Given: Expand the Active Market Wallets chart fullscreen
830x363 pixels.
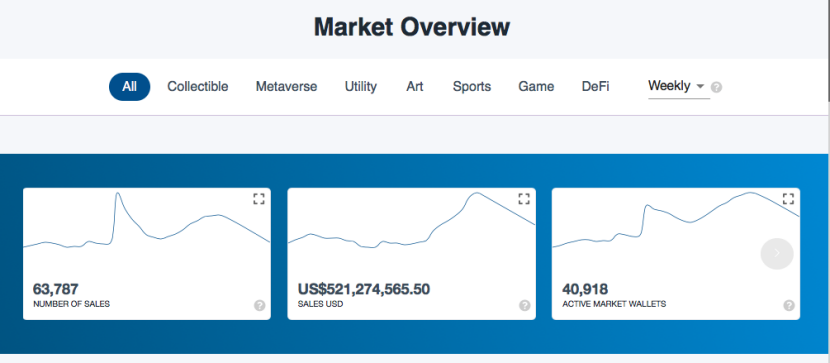Looking at the screenshot, I should click(788, 199).
